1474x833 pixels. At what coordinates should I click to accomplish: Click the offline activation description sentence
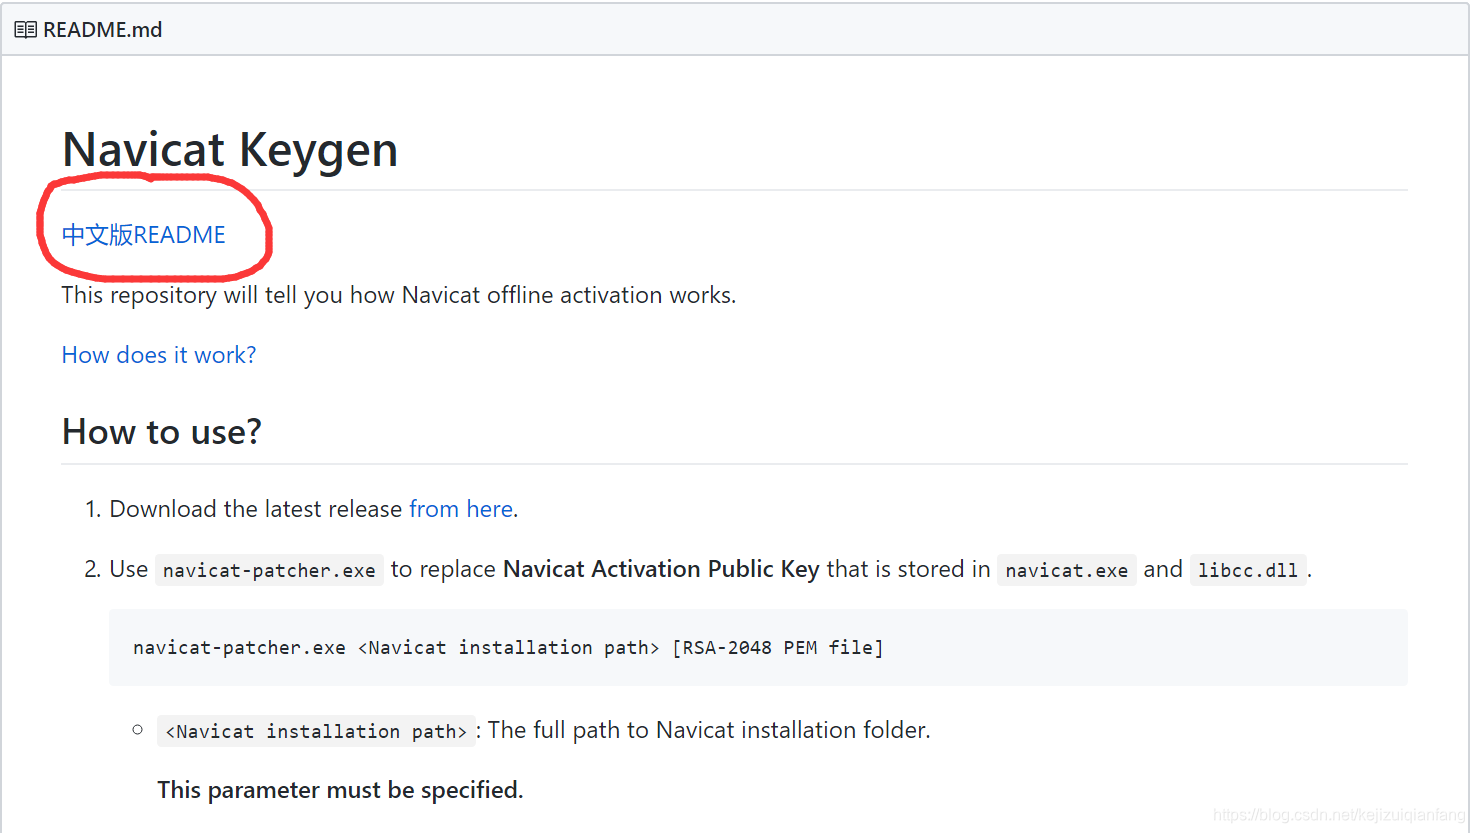coord(399,295)
